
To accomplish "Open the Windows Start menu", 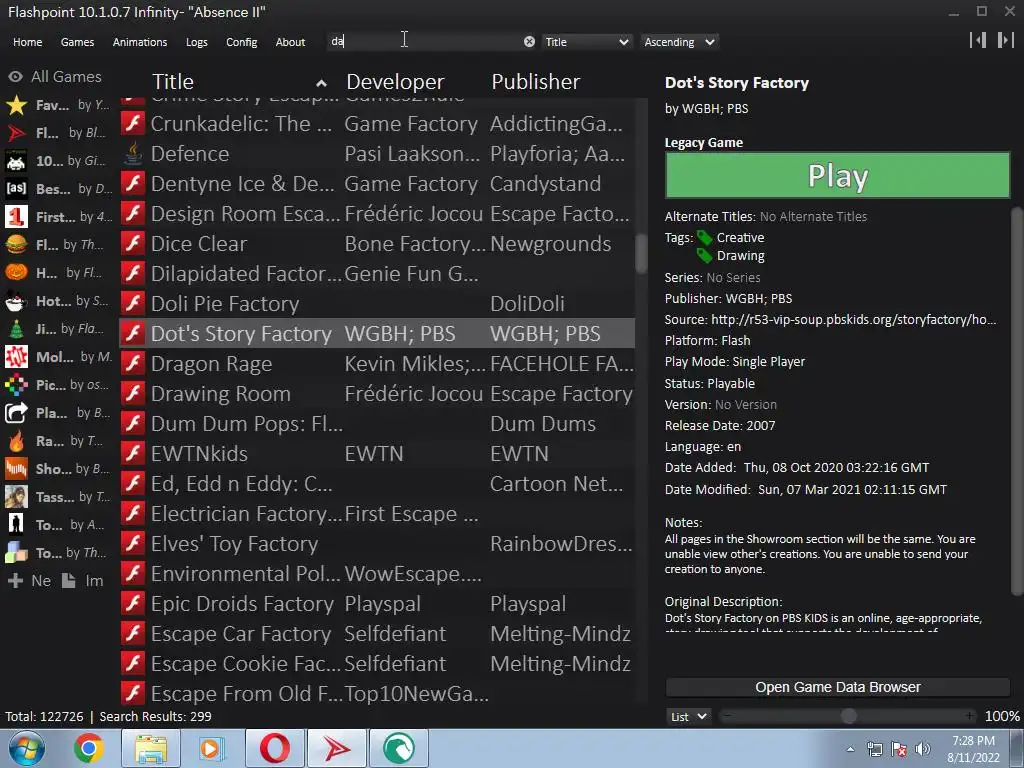I will [26, 748].
